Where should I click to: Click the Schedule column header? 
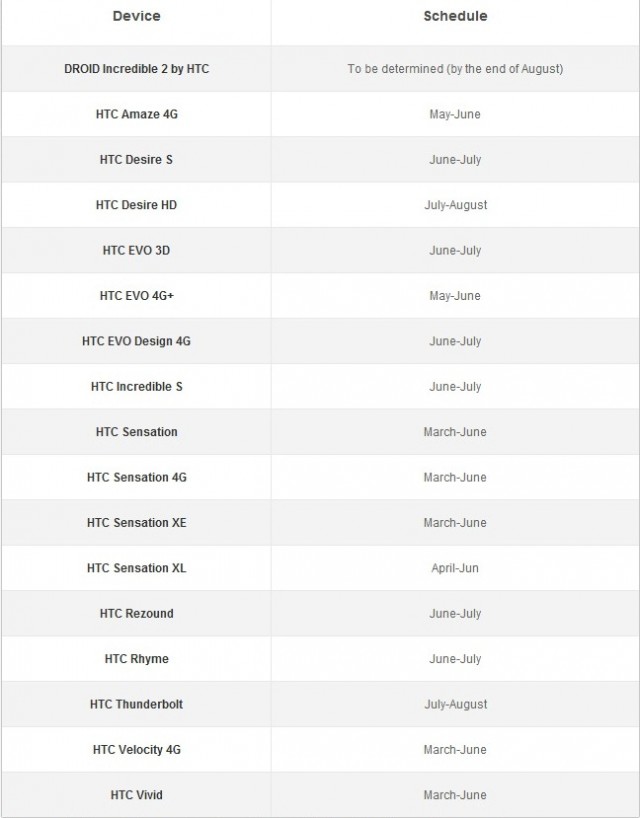(455, 16)
